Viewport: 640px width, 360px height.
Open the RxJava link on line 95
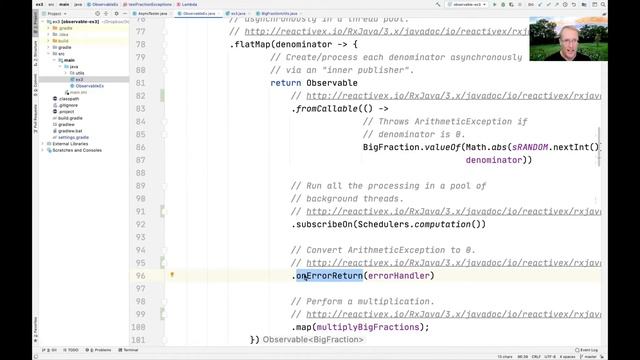(x=453, y=263)
